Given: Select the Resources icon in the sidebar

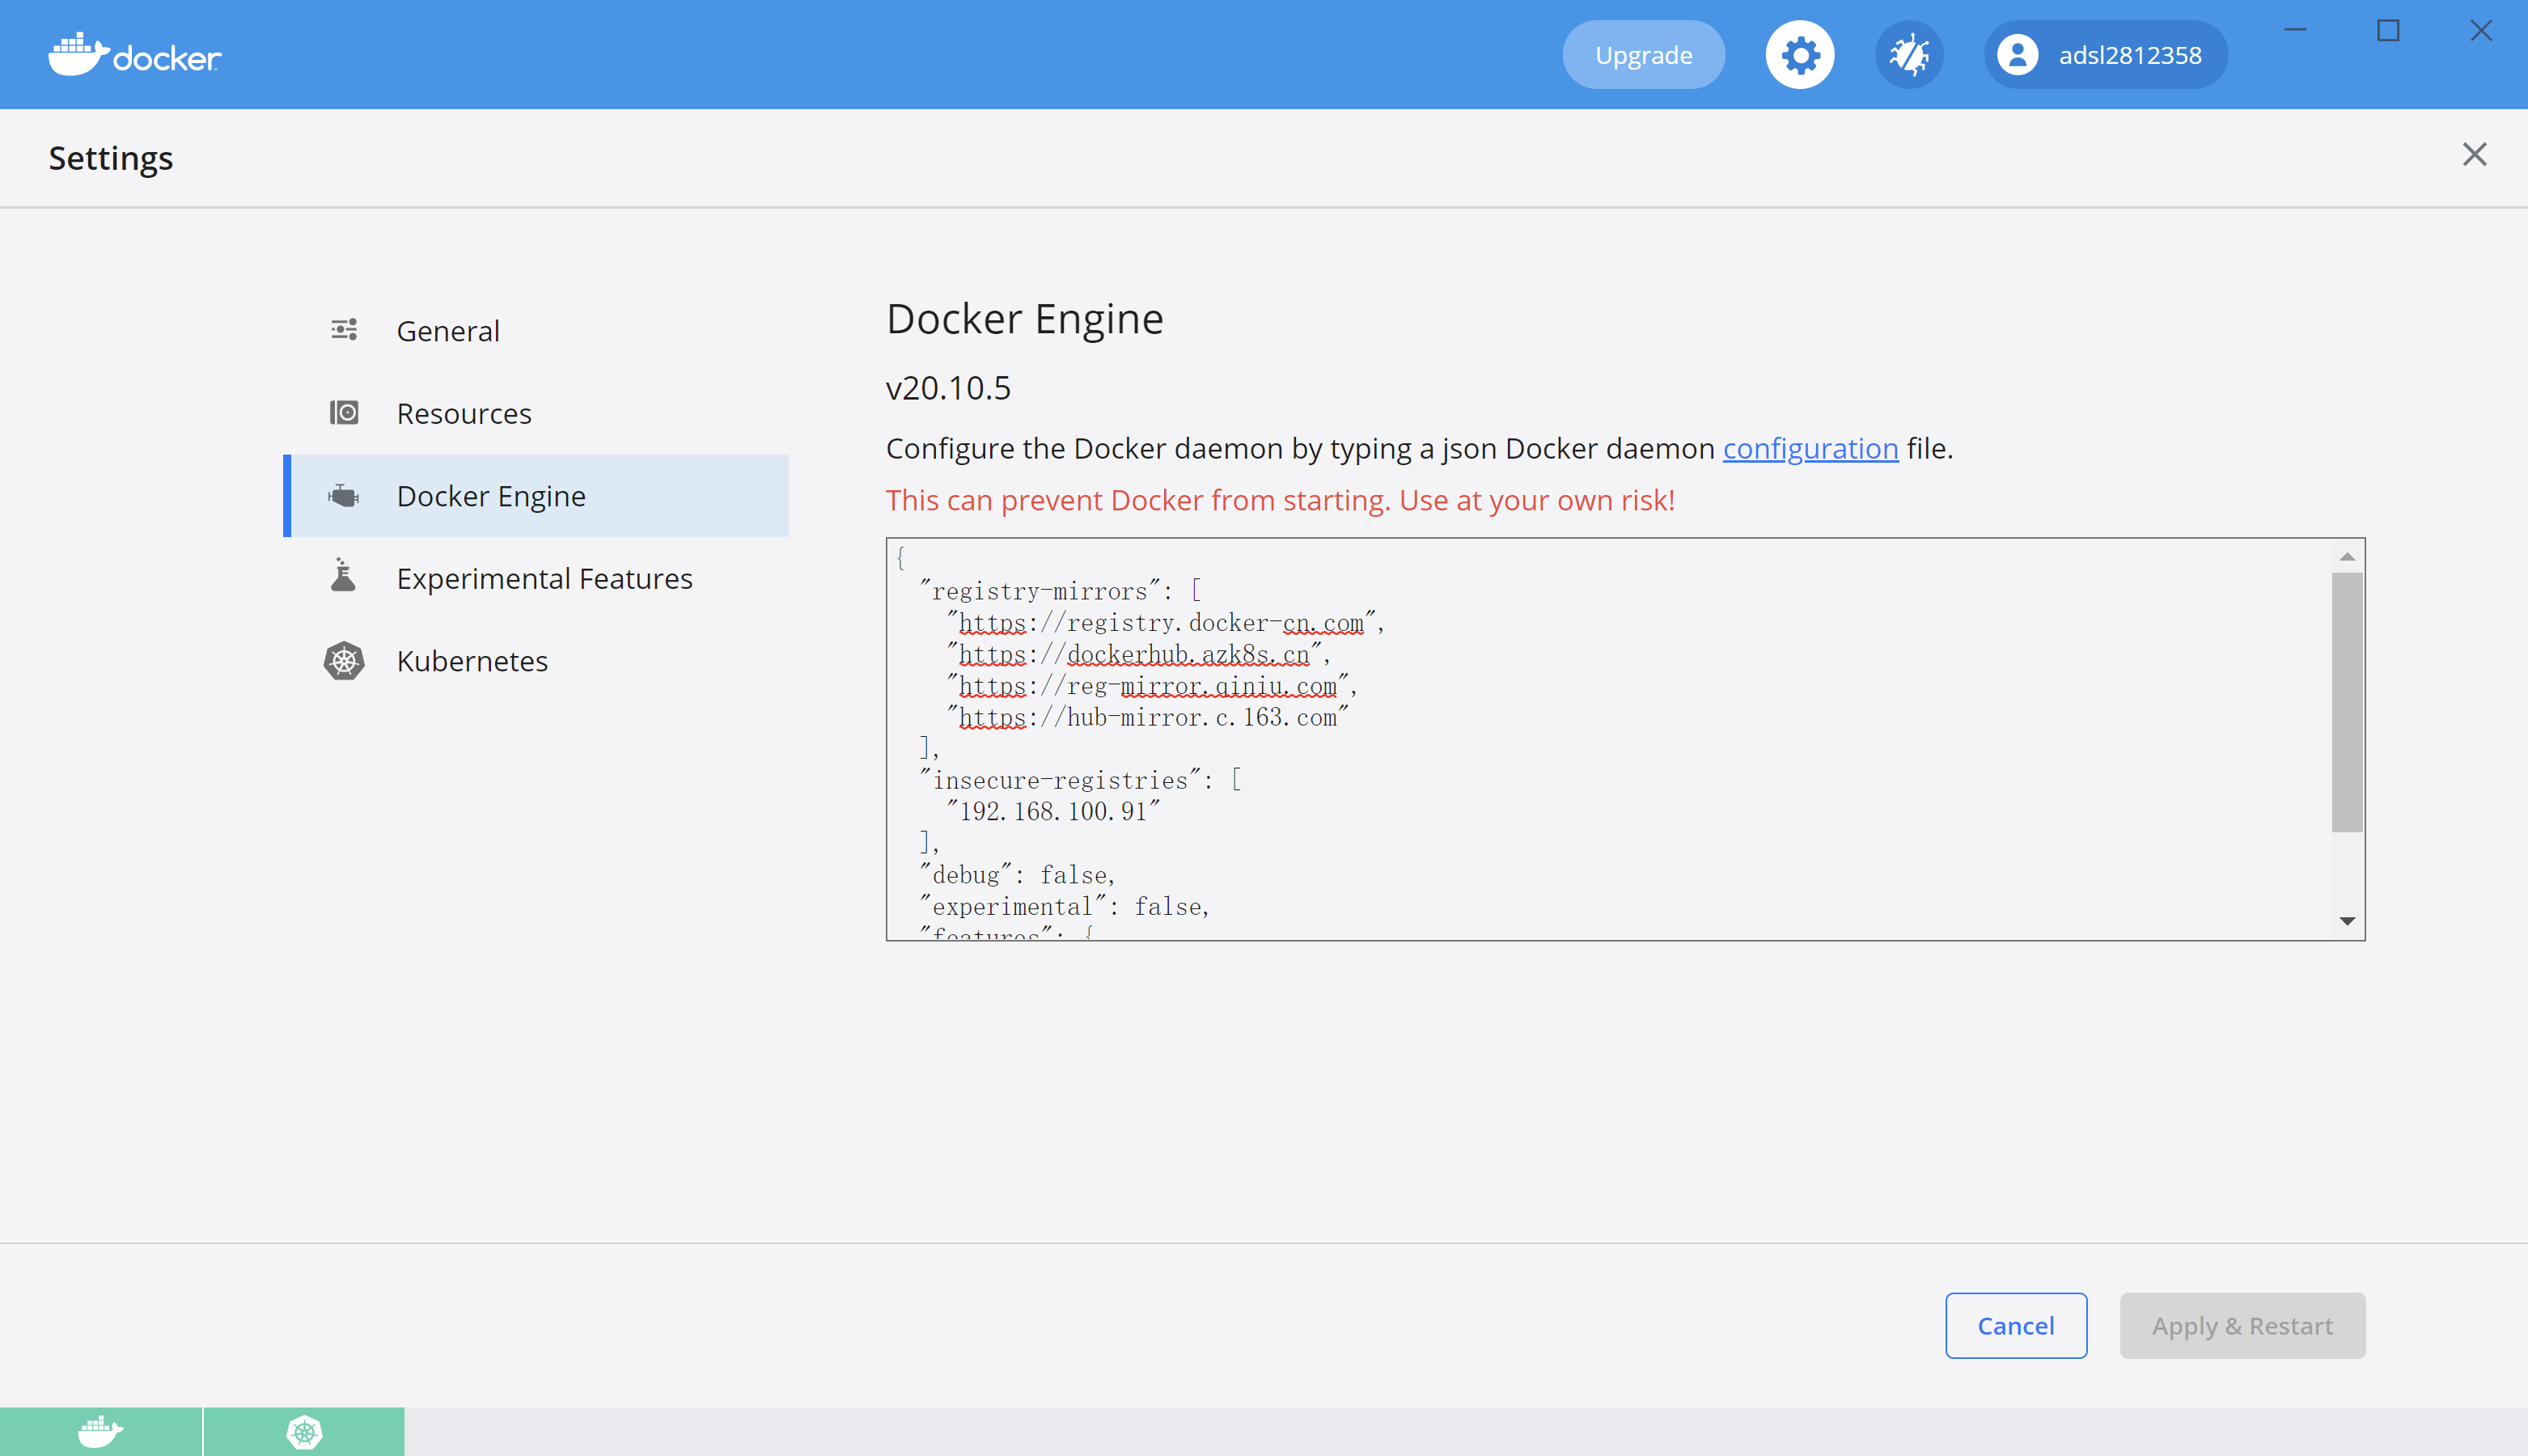Looking at the screenshot, I should pyautogui.click(x=343, y=412).
